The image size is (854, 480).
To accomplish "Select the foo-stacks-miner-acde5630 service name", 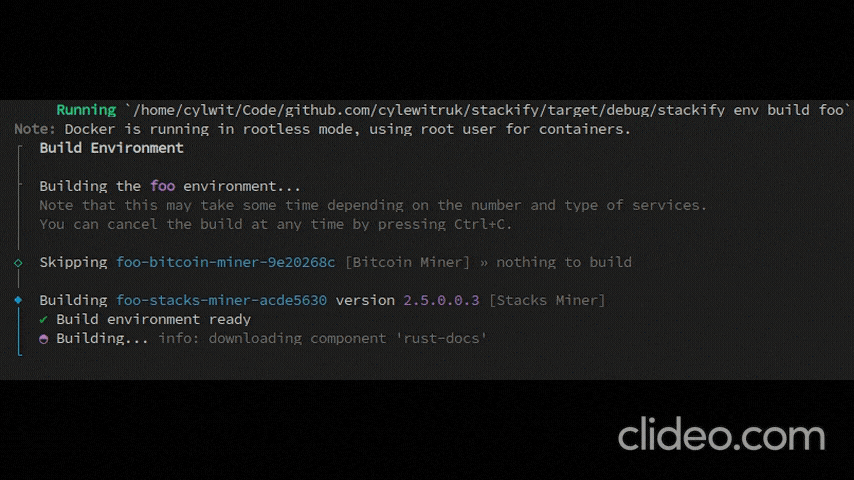I will tap(221, 300).
